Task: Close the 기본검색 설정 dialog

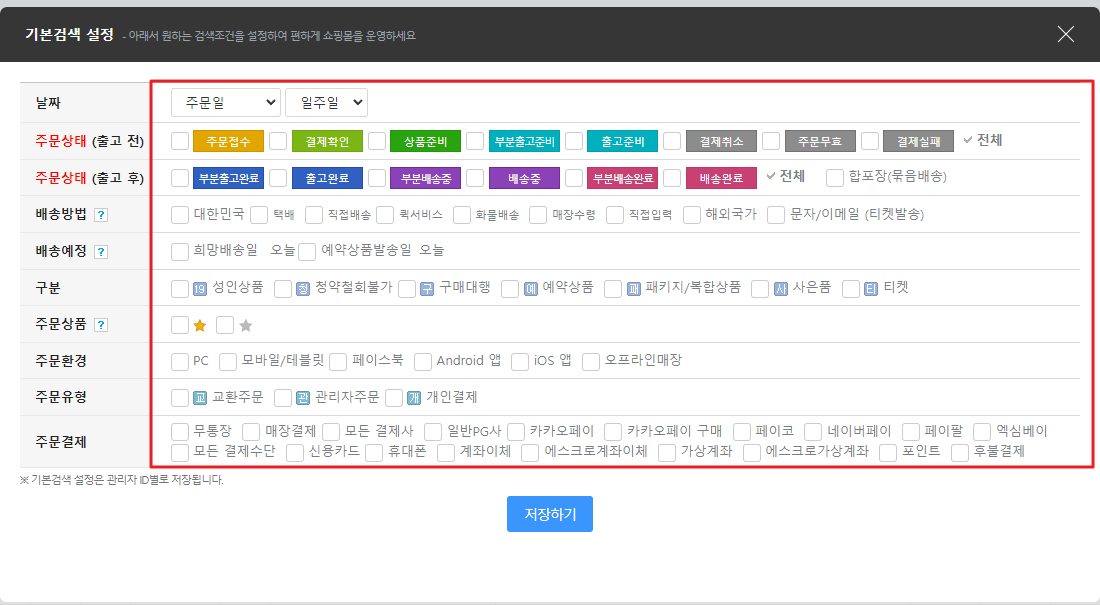Action: (1066, 34)
